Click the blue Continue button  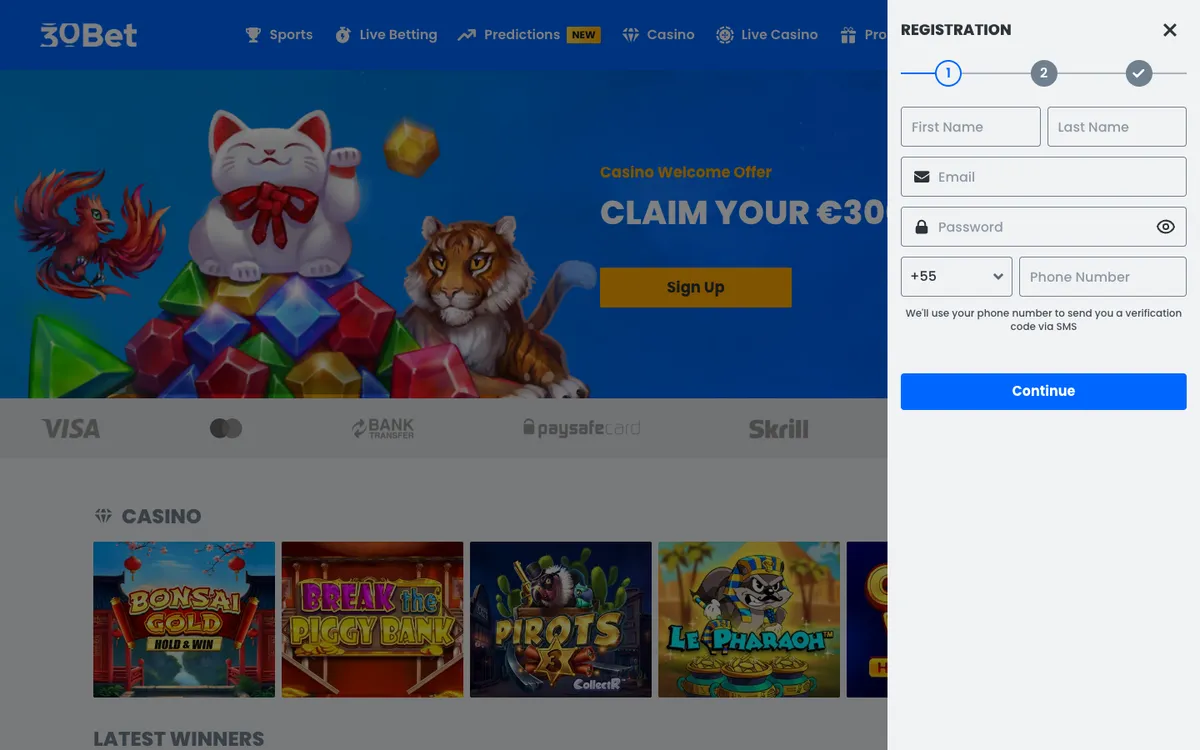click(1044, 391)
